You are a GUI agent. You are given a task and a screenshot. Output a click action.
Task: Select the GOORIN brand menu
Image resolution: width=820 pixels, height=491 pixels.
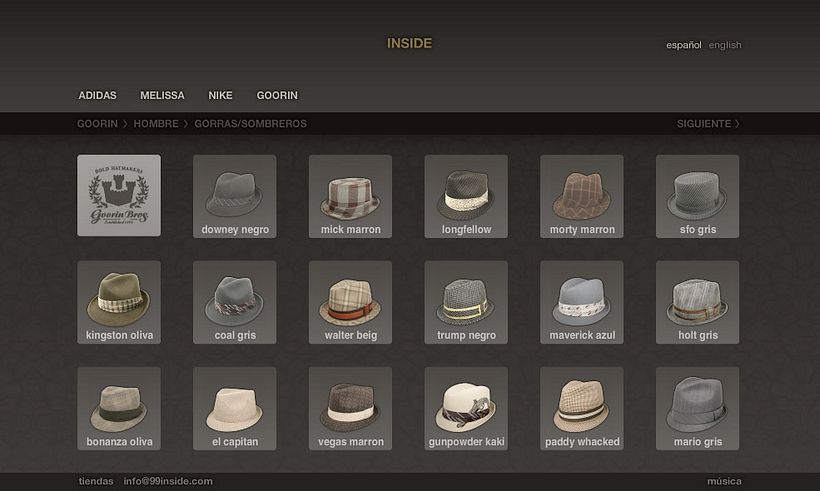(x=277, y=96)
